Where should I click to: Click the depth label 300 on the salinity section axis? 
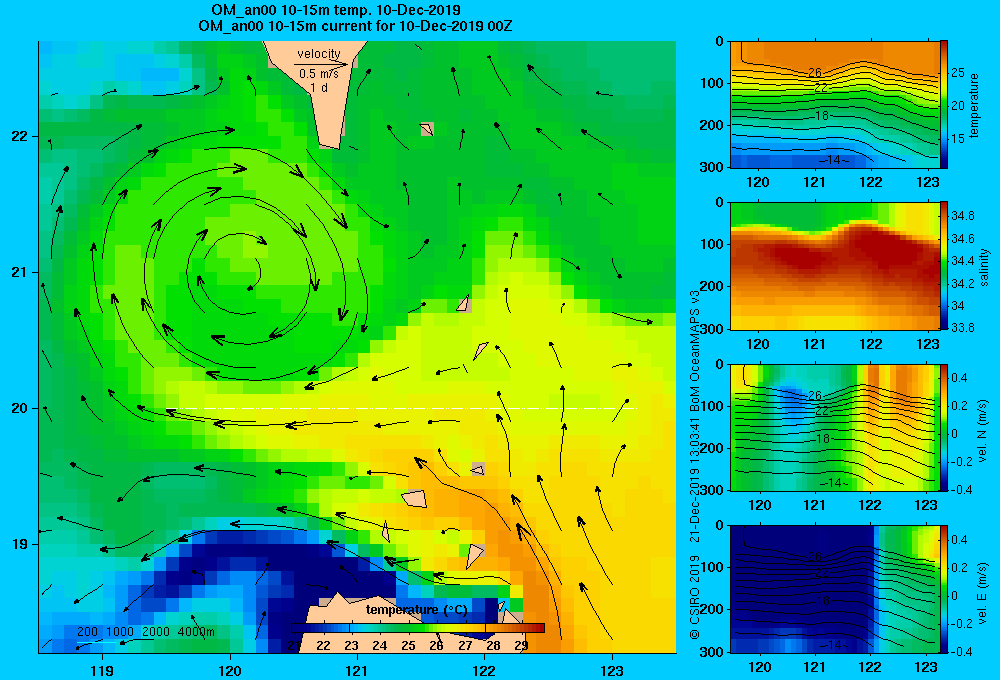[713, 329]
